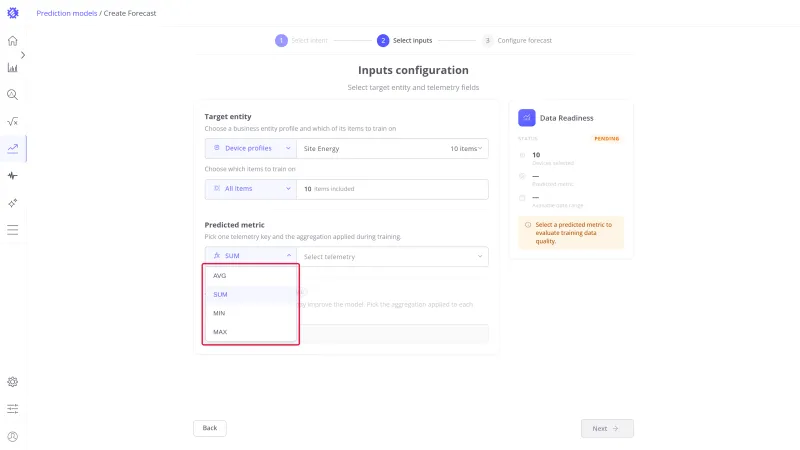The height and width of the screenshot is (450, 800).
Task: Click the Target entity label
Action: point(228,116)
